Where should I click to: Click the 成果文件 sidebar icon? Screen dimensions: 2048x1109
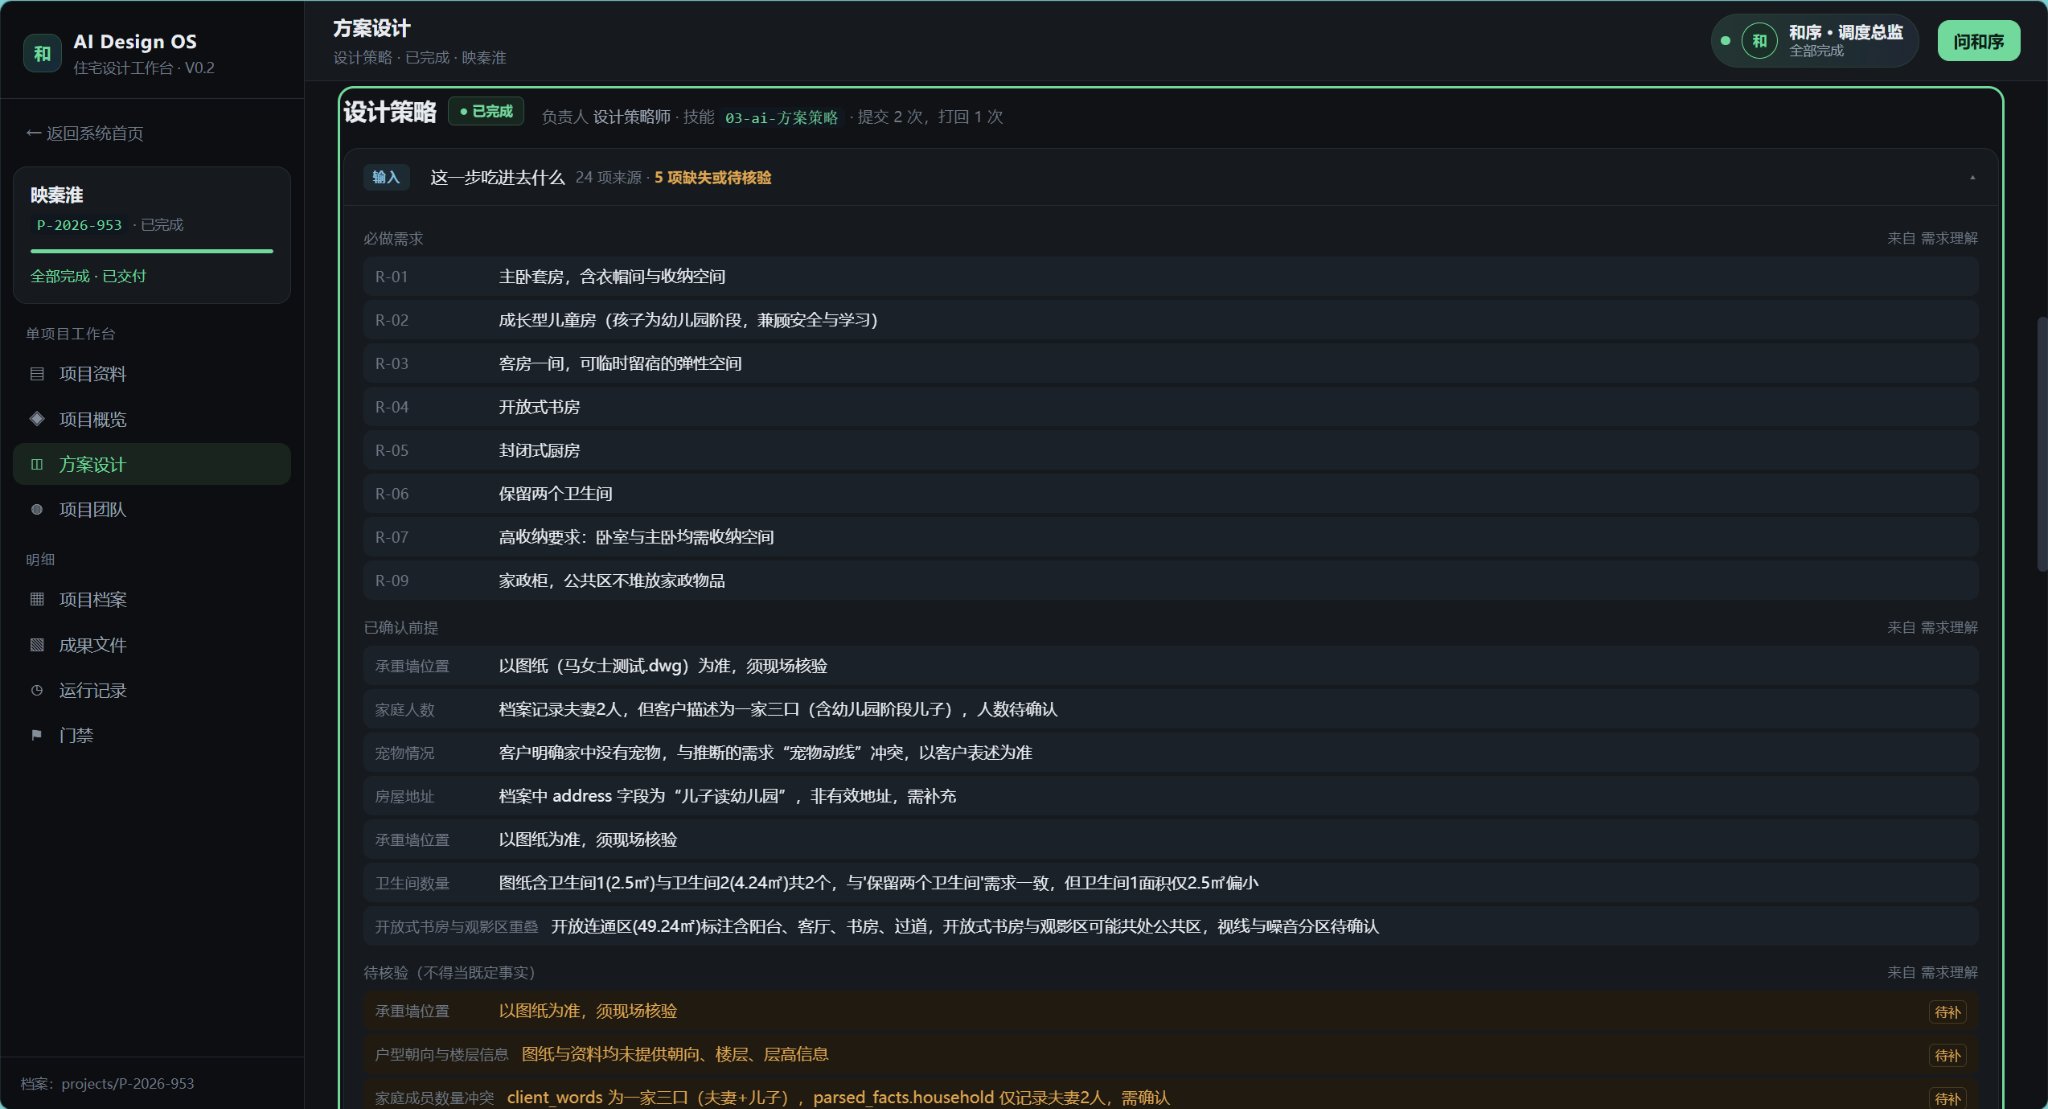(37, 645)
